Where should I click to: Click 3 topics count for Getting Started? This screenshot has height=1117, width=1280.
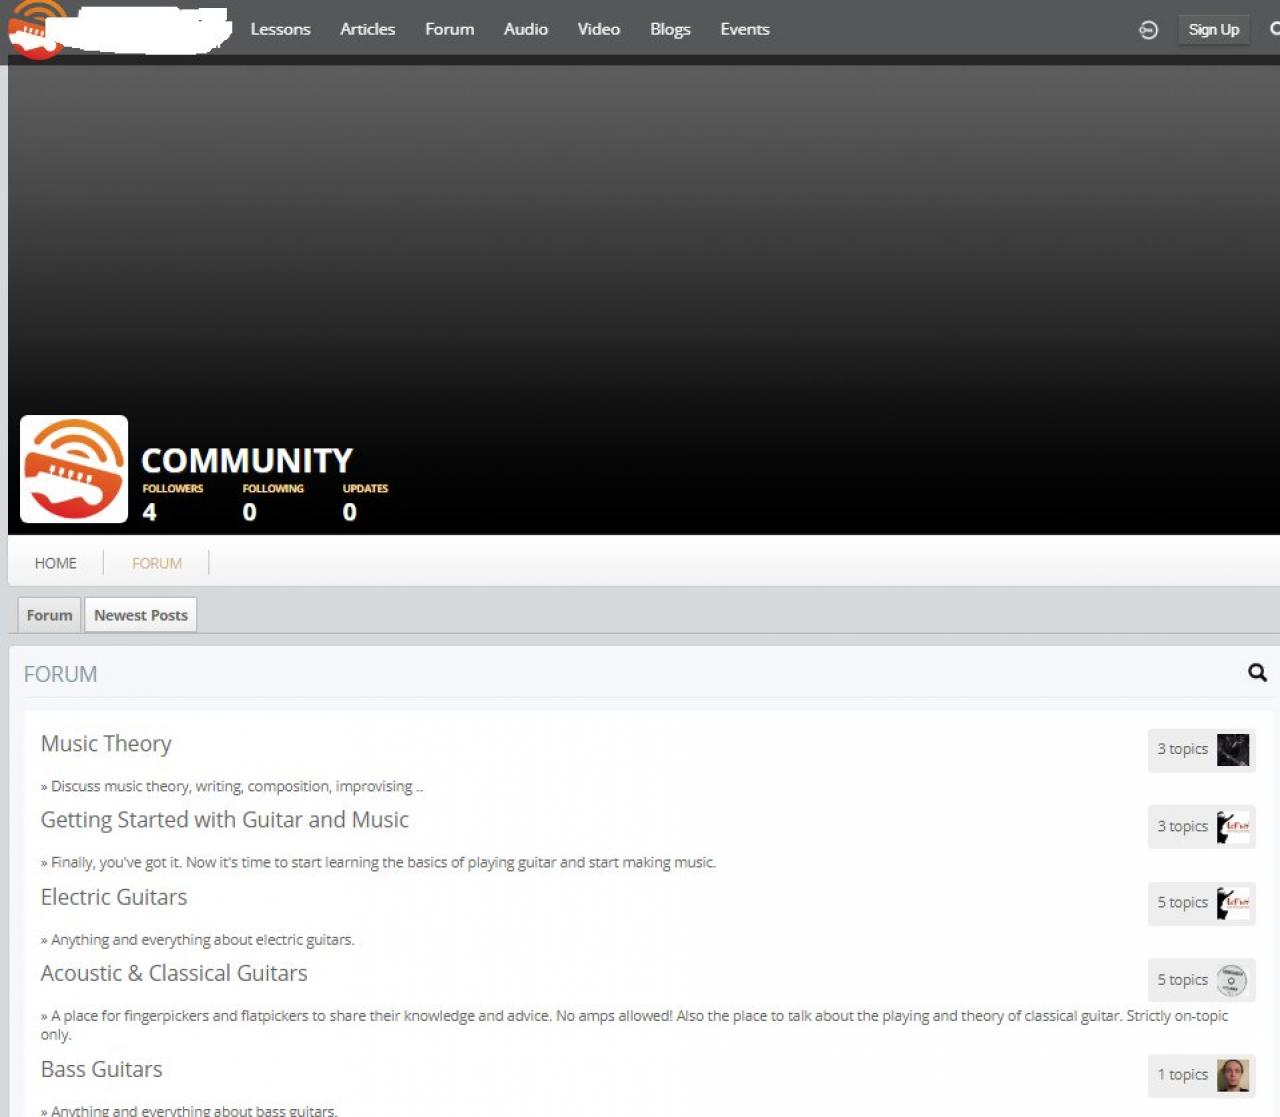click(x=1183, y=826)
